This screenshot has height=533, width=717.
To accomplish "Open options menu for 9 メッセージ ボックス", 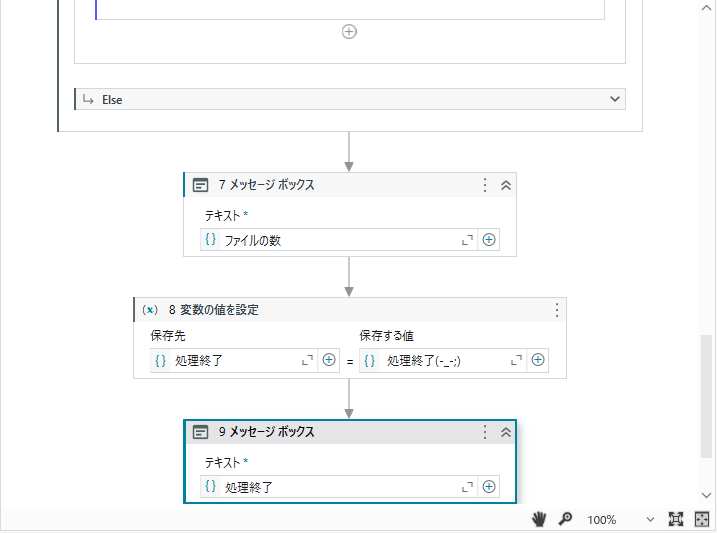I will [x=485, y=432].
